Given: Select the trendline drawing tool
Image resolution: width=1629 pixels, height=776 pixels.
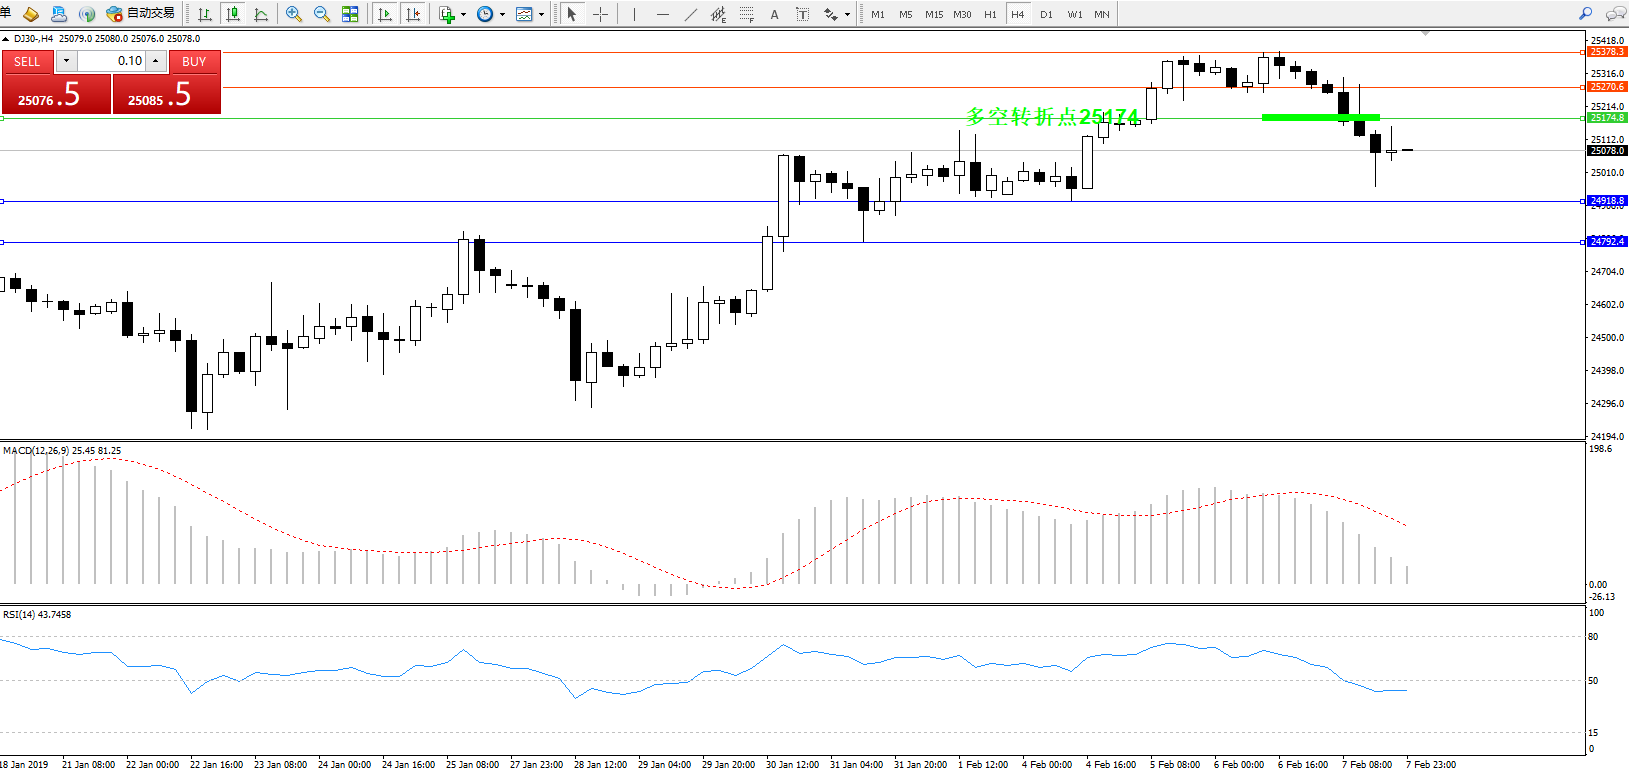Looking at the screenshot, I should pyautogui.click(x=690, y=14).
